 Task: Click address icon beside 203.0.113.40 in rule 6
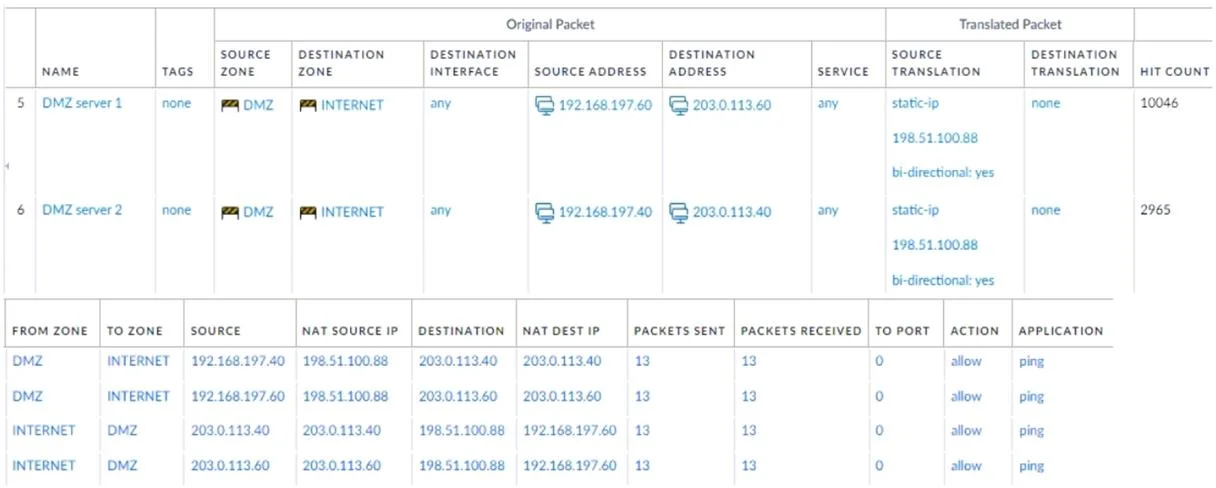tap(678, 212)
